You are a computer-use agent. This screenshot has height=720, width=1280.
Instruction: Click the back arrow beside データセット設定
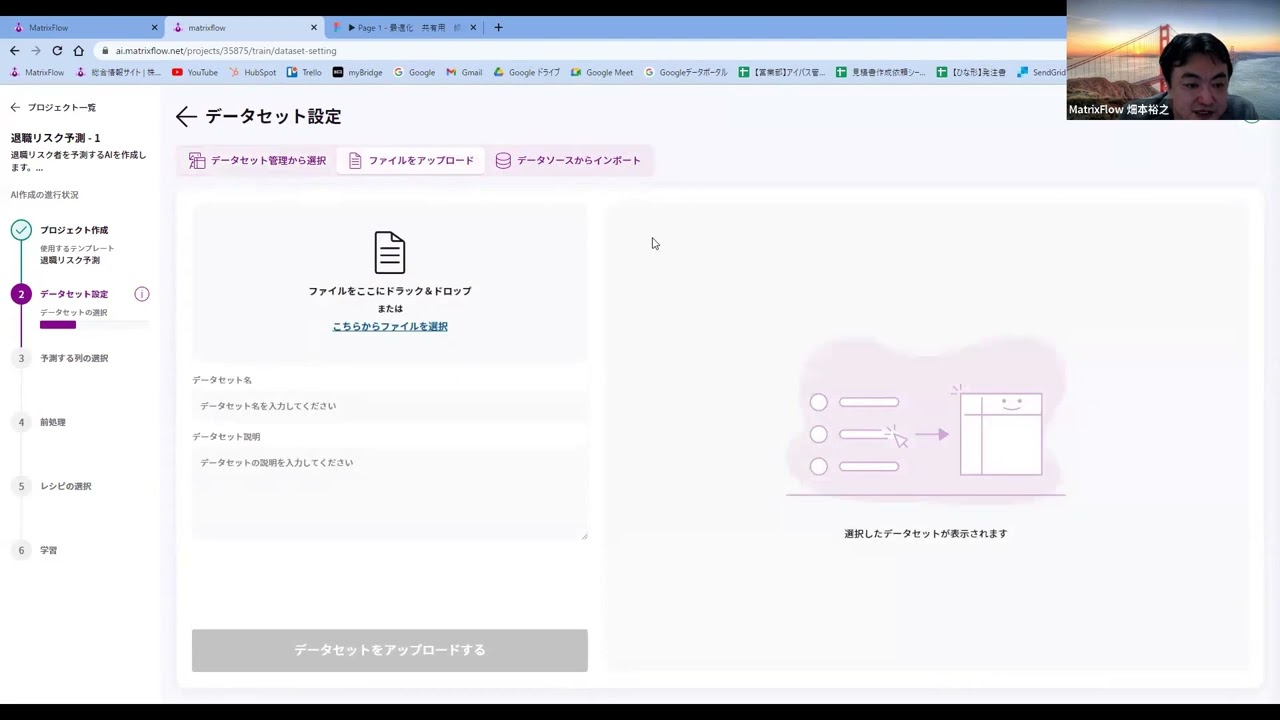(186, 117)
